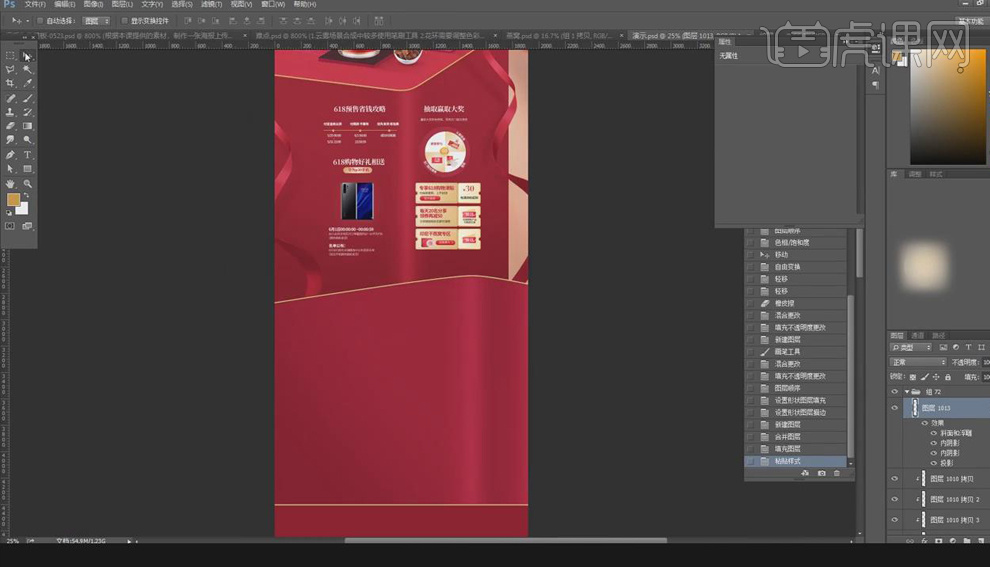Screen dimensions: 990x567
Task: Toggle 斜面和浮雕 effect visibility
Action: 934,433
